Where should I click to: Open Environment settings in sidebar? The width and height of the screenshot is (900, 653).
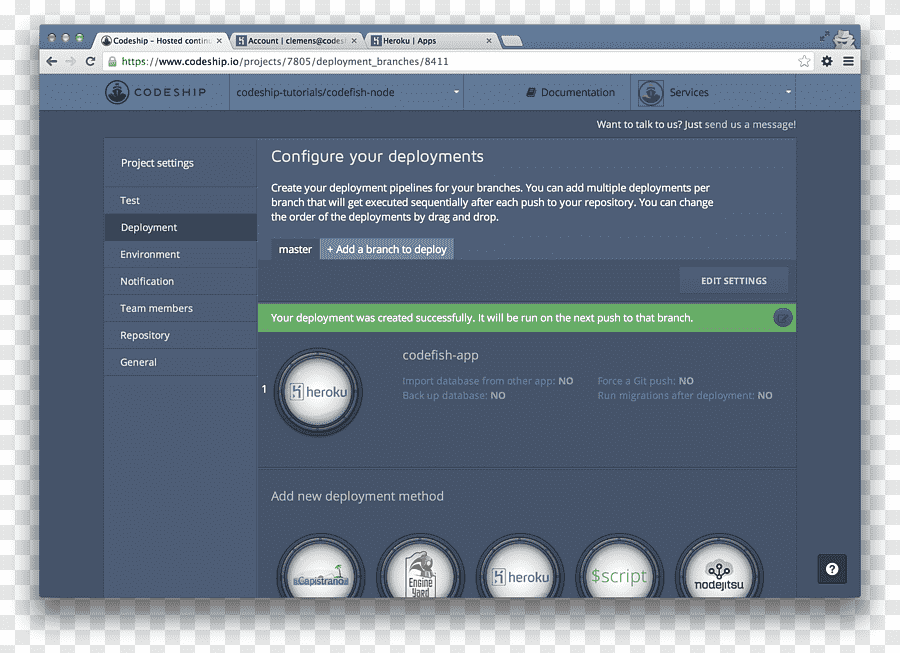180,254
